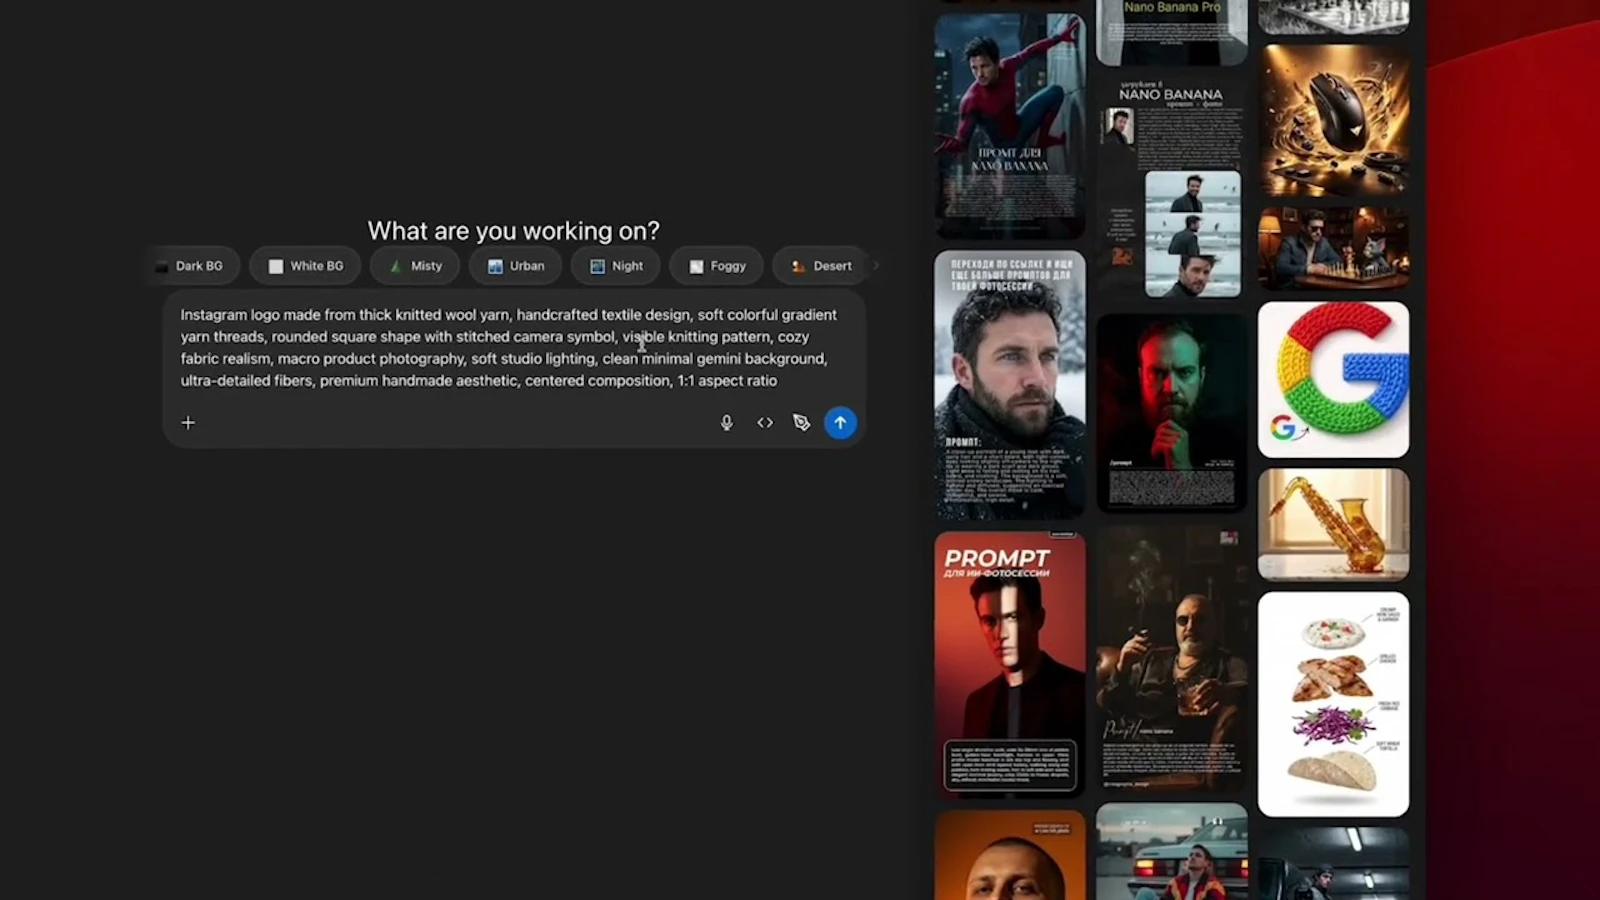Open the man sitting by car thumbnail

1172,852
